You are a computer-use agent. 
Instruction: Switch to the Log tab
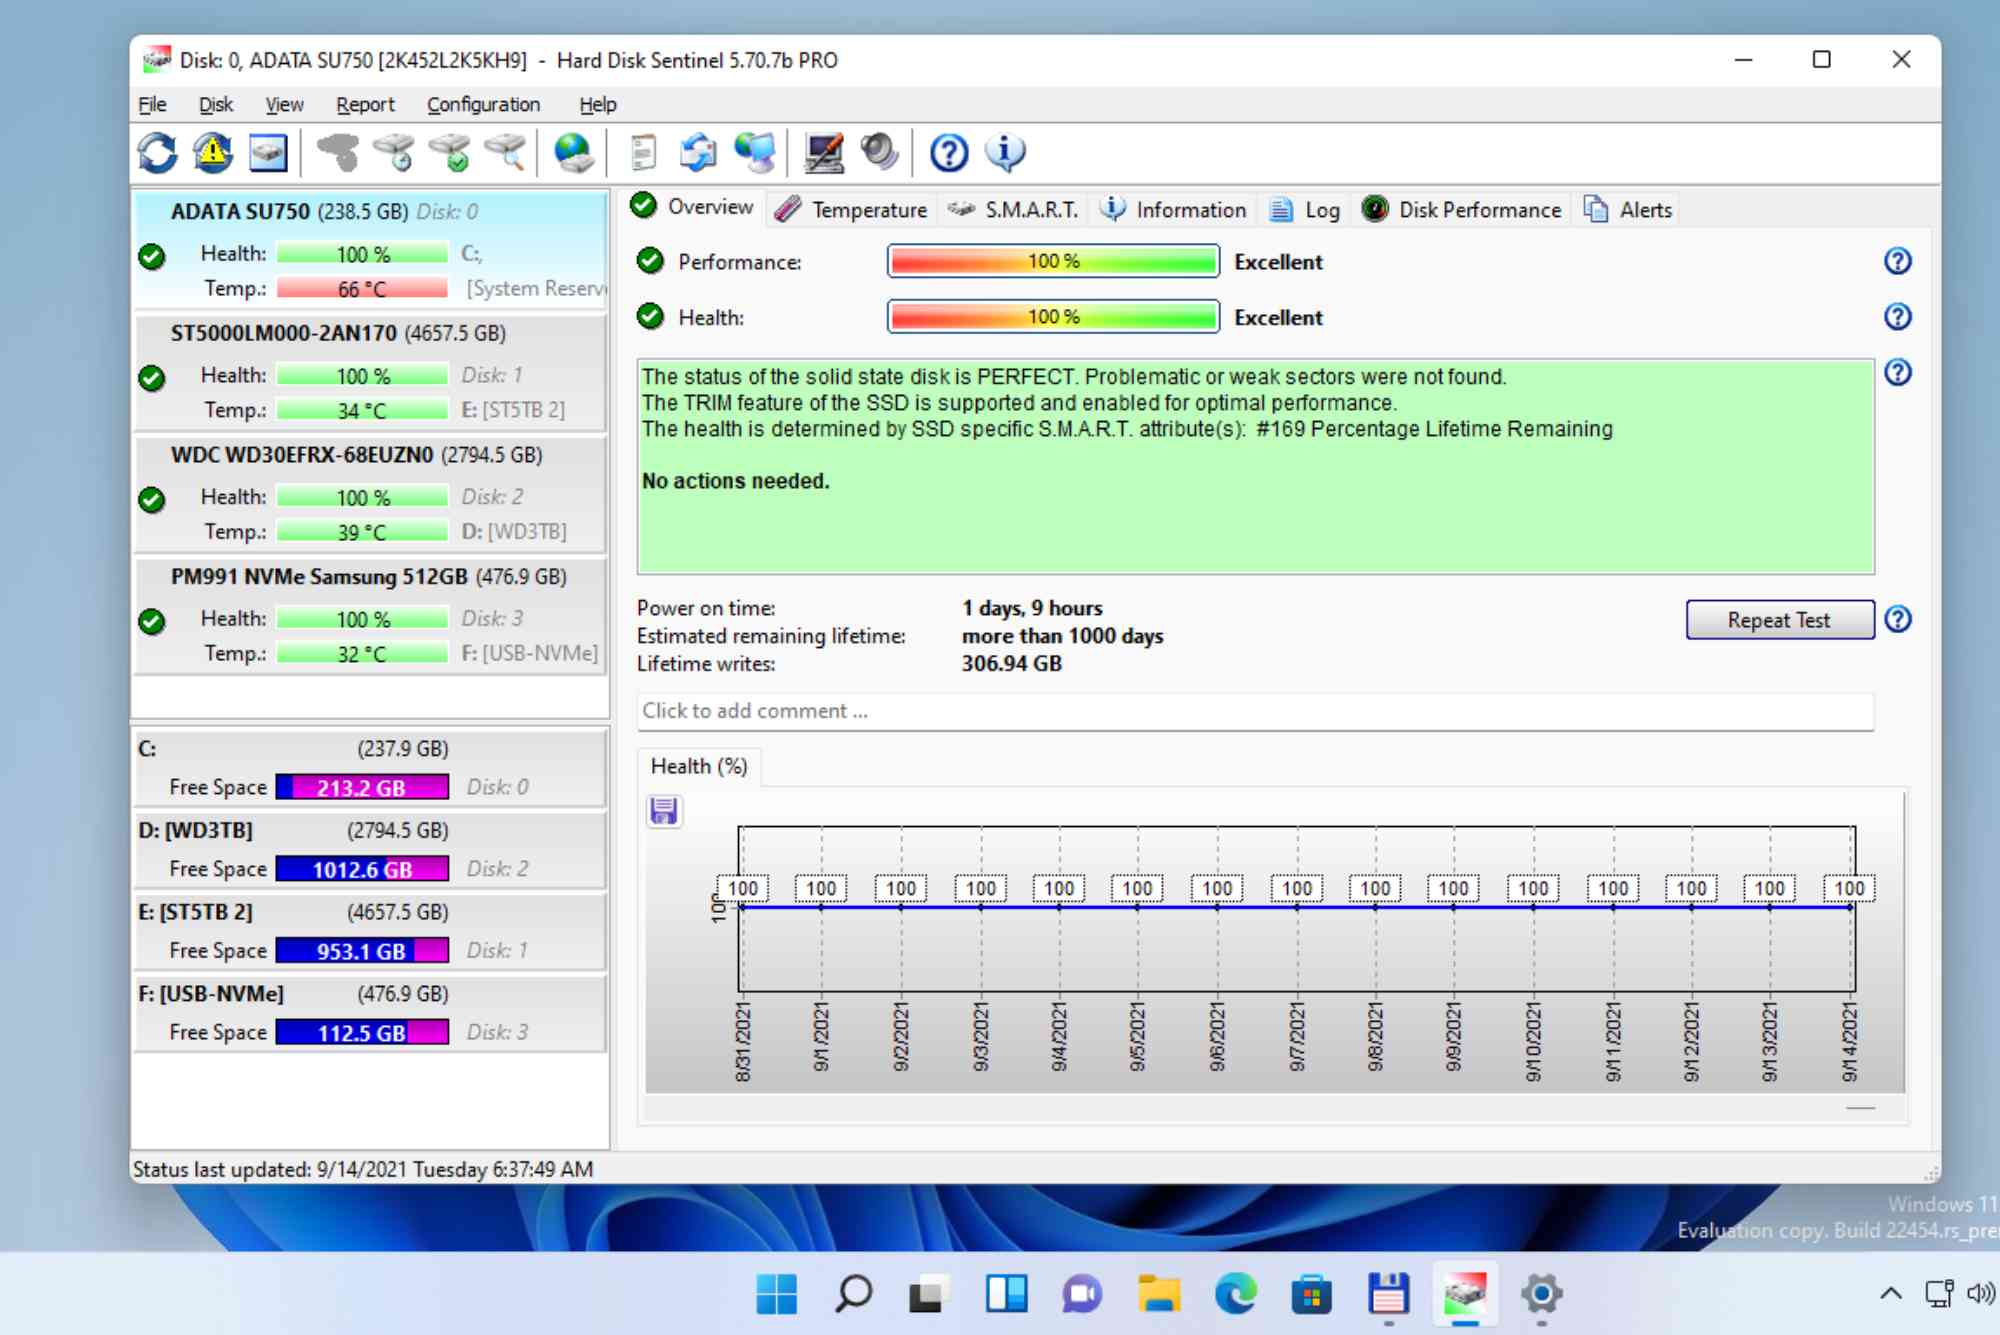[1305, 210]
